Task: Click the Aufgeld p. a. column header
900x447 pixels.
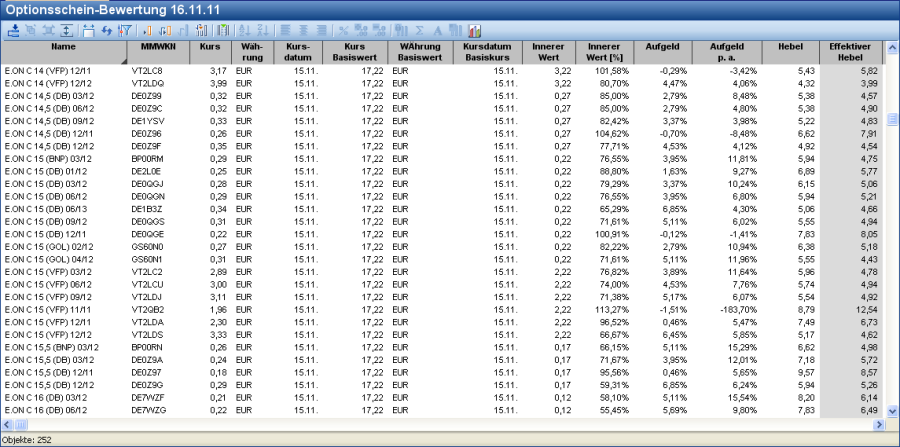Action: pyautogui.click(x=725, y=52)
